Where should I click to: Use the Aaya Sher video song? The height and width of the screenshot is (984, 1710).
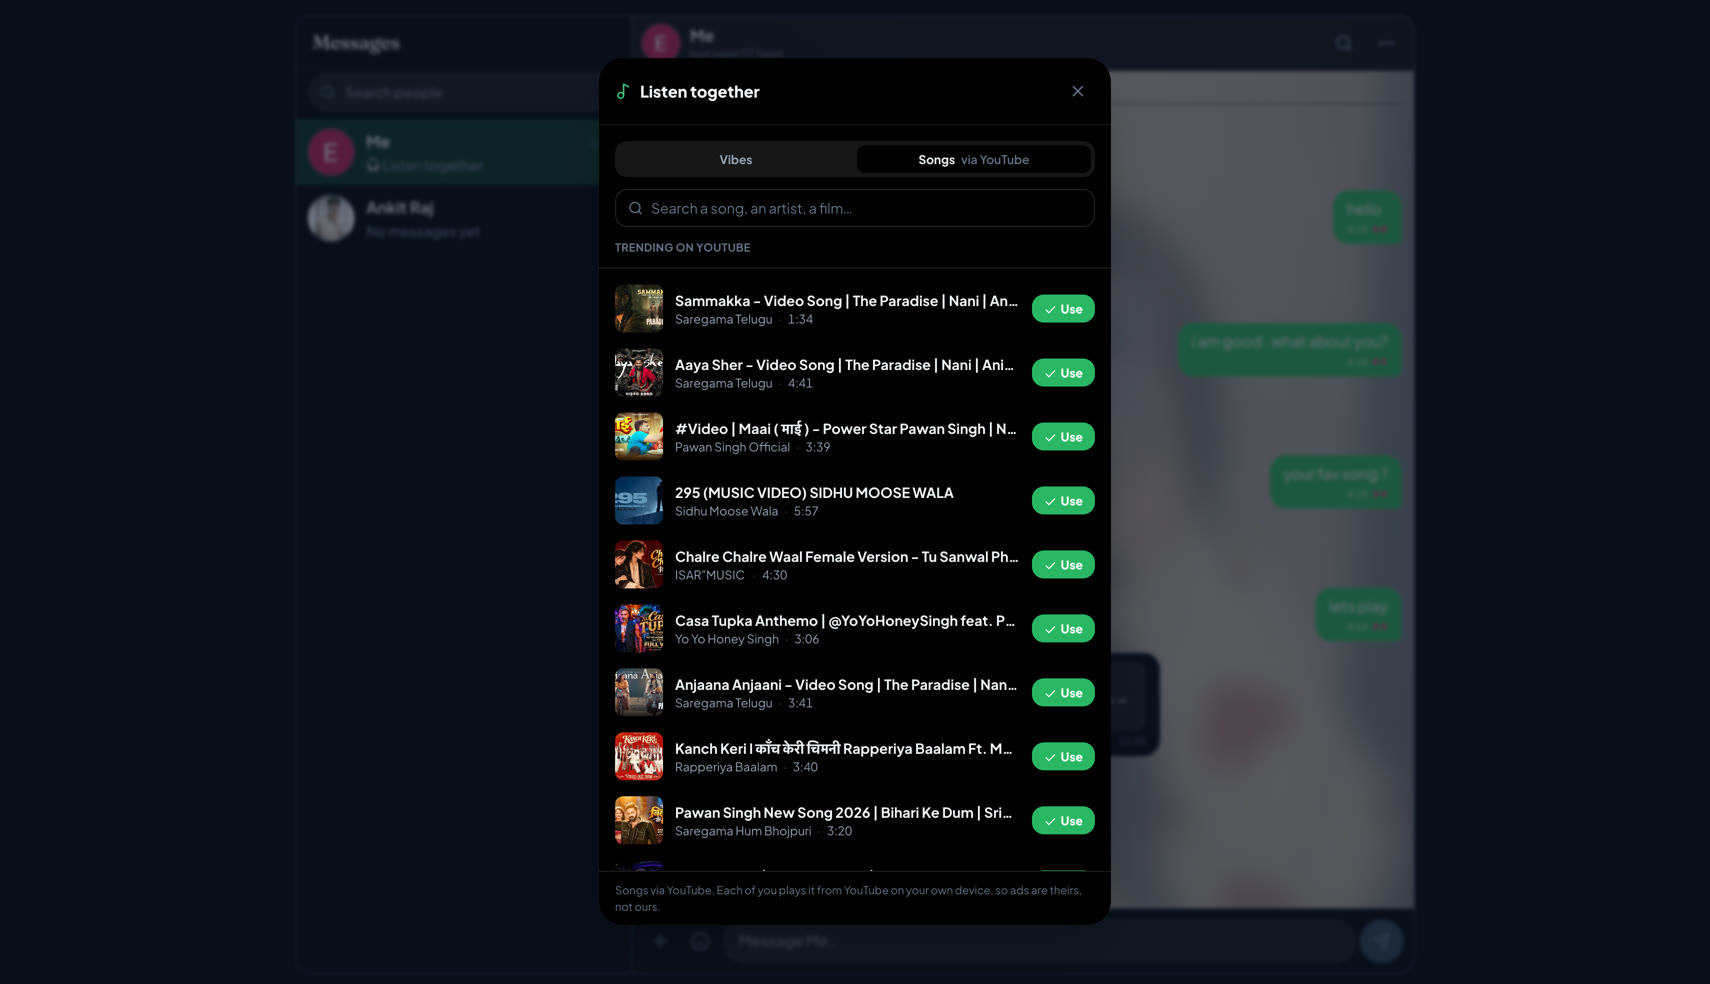[x=1063, y=373]
